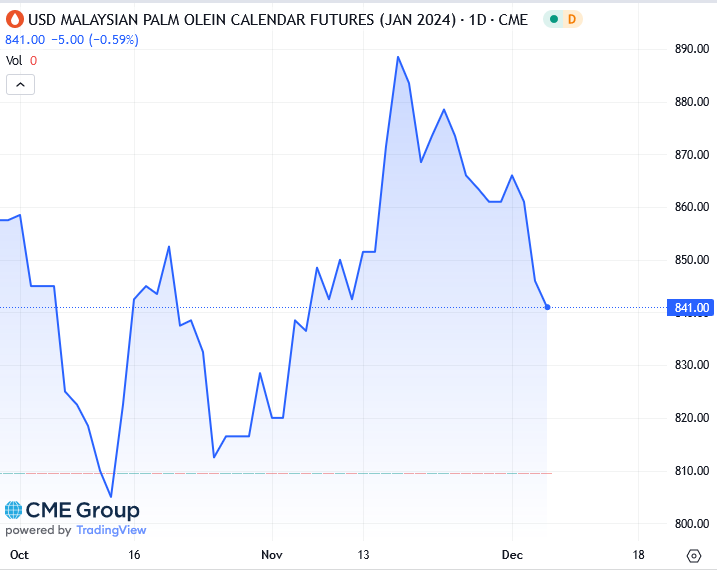The height and width of the screenshot is (571, 717).
Task: Click the Oct date axis label
Action: 18,554
